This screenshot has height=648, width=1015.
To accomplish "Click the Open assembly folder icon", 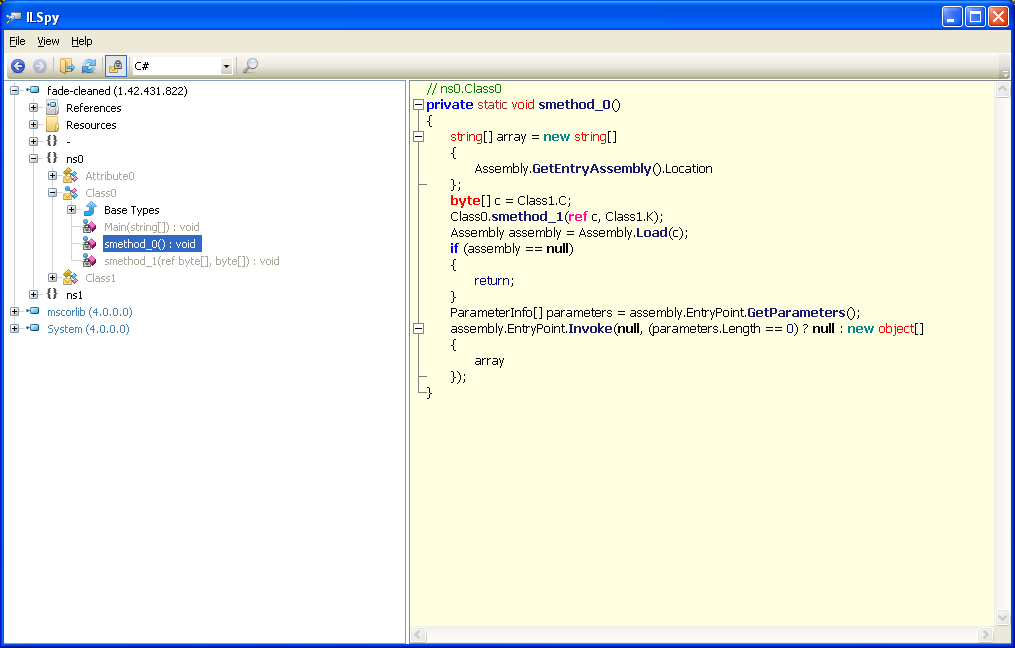I will [x=67, y=66].
